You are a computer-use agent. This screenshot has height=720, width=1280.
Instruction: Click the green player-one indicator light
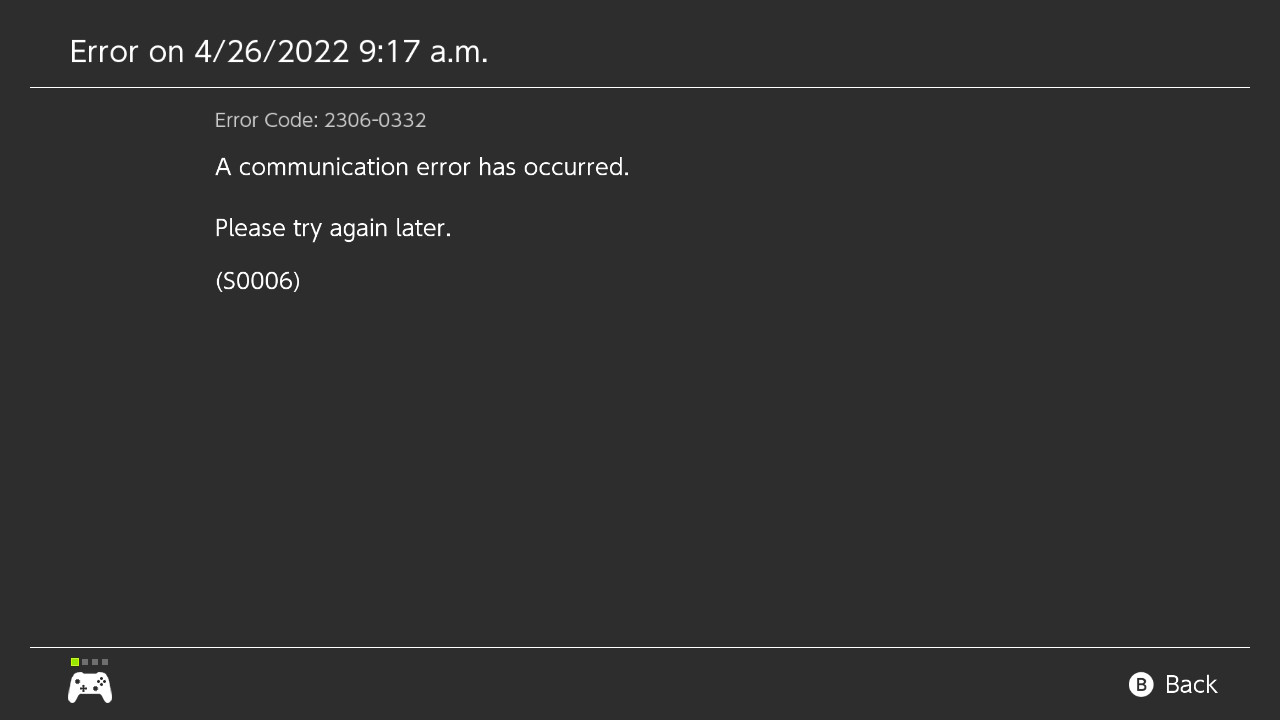click(x=75, y=662)
